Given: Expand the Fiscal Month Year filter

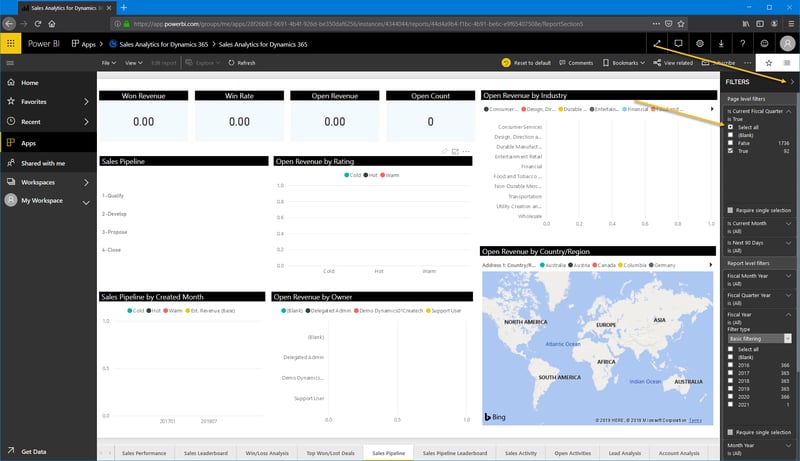Looking at the screenshot, I should point(788,276).
